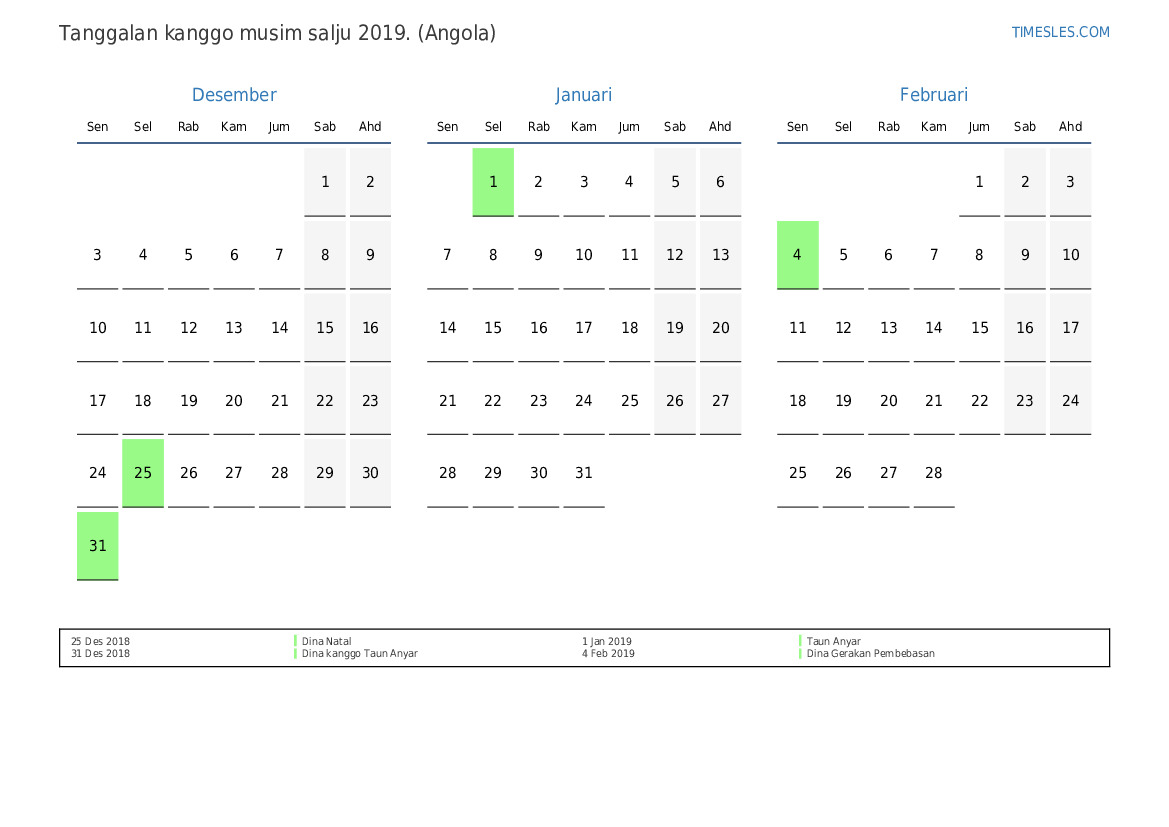Click legend entry 'Dina Natal'
1169x827 pixels.
tap(327, 641)
